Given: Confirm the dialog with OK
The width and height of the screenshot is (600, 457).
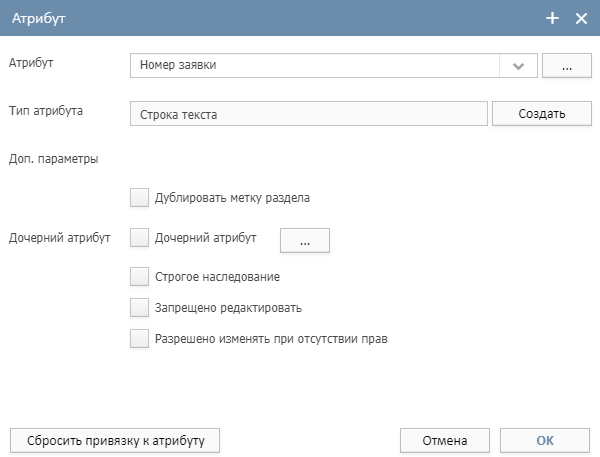Looking at the screenshot, I should click(x=545, y=441).
